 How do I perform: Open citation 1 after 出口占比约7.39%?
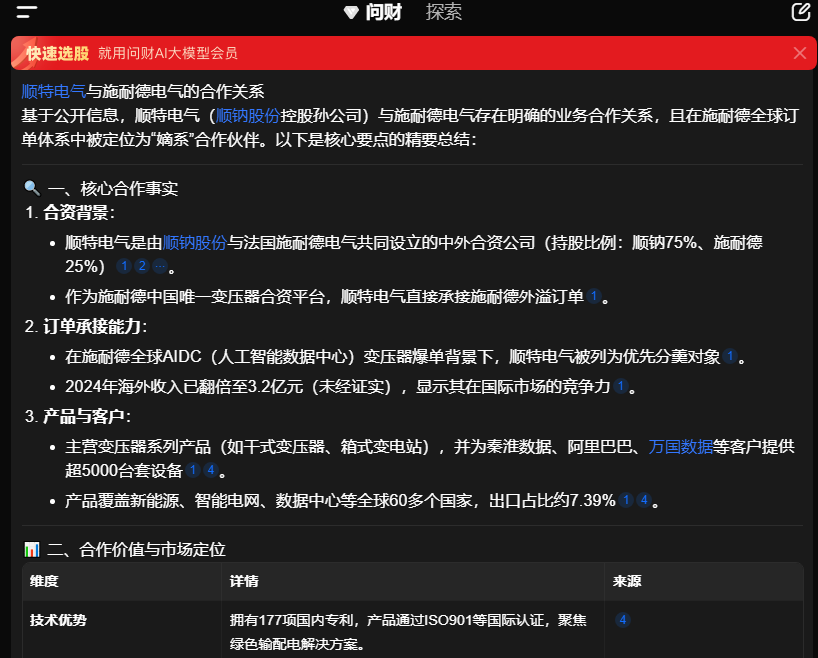pyautogui.click(x=626, y=500)
